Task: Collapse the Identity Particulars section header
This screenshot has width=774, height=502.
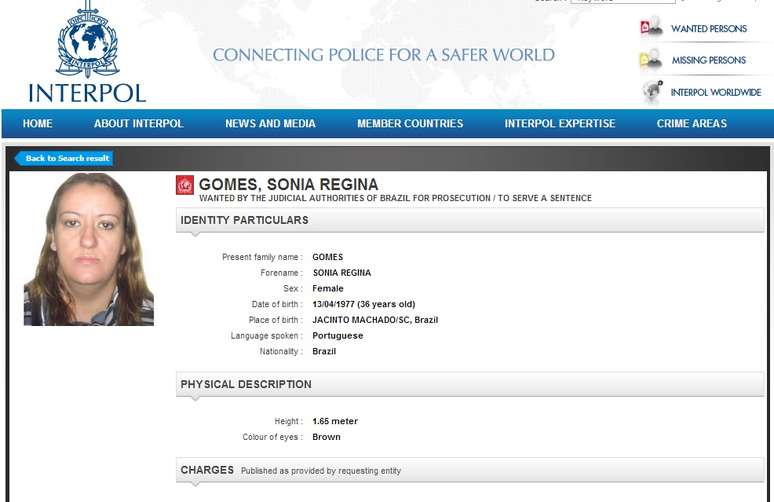Action: point(469,220)
